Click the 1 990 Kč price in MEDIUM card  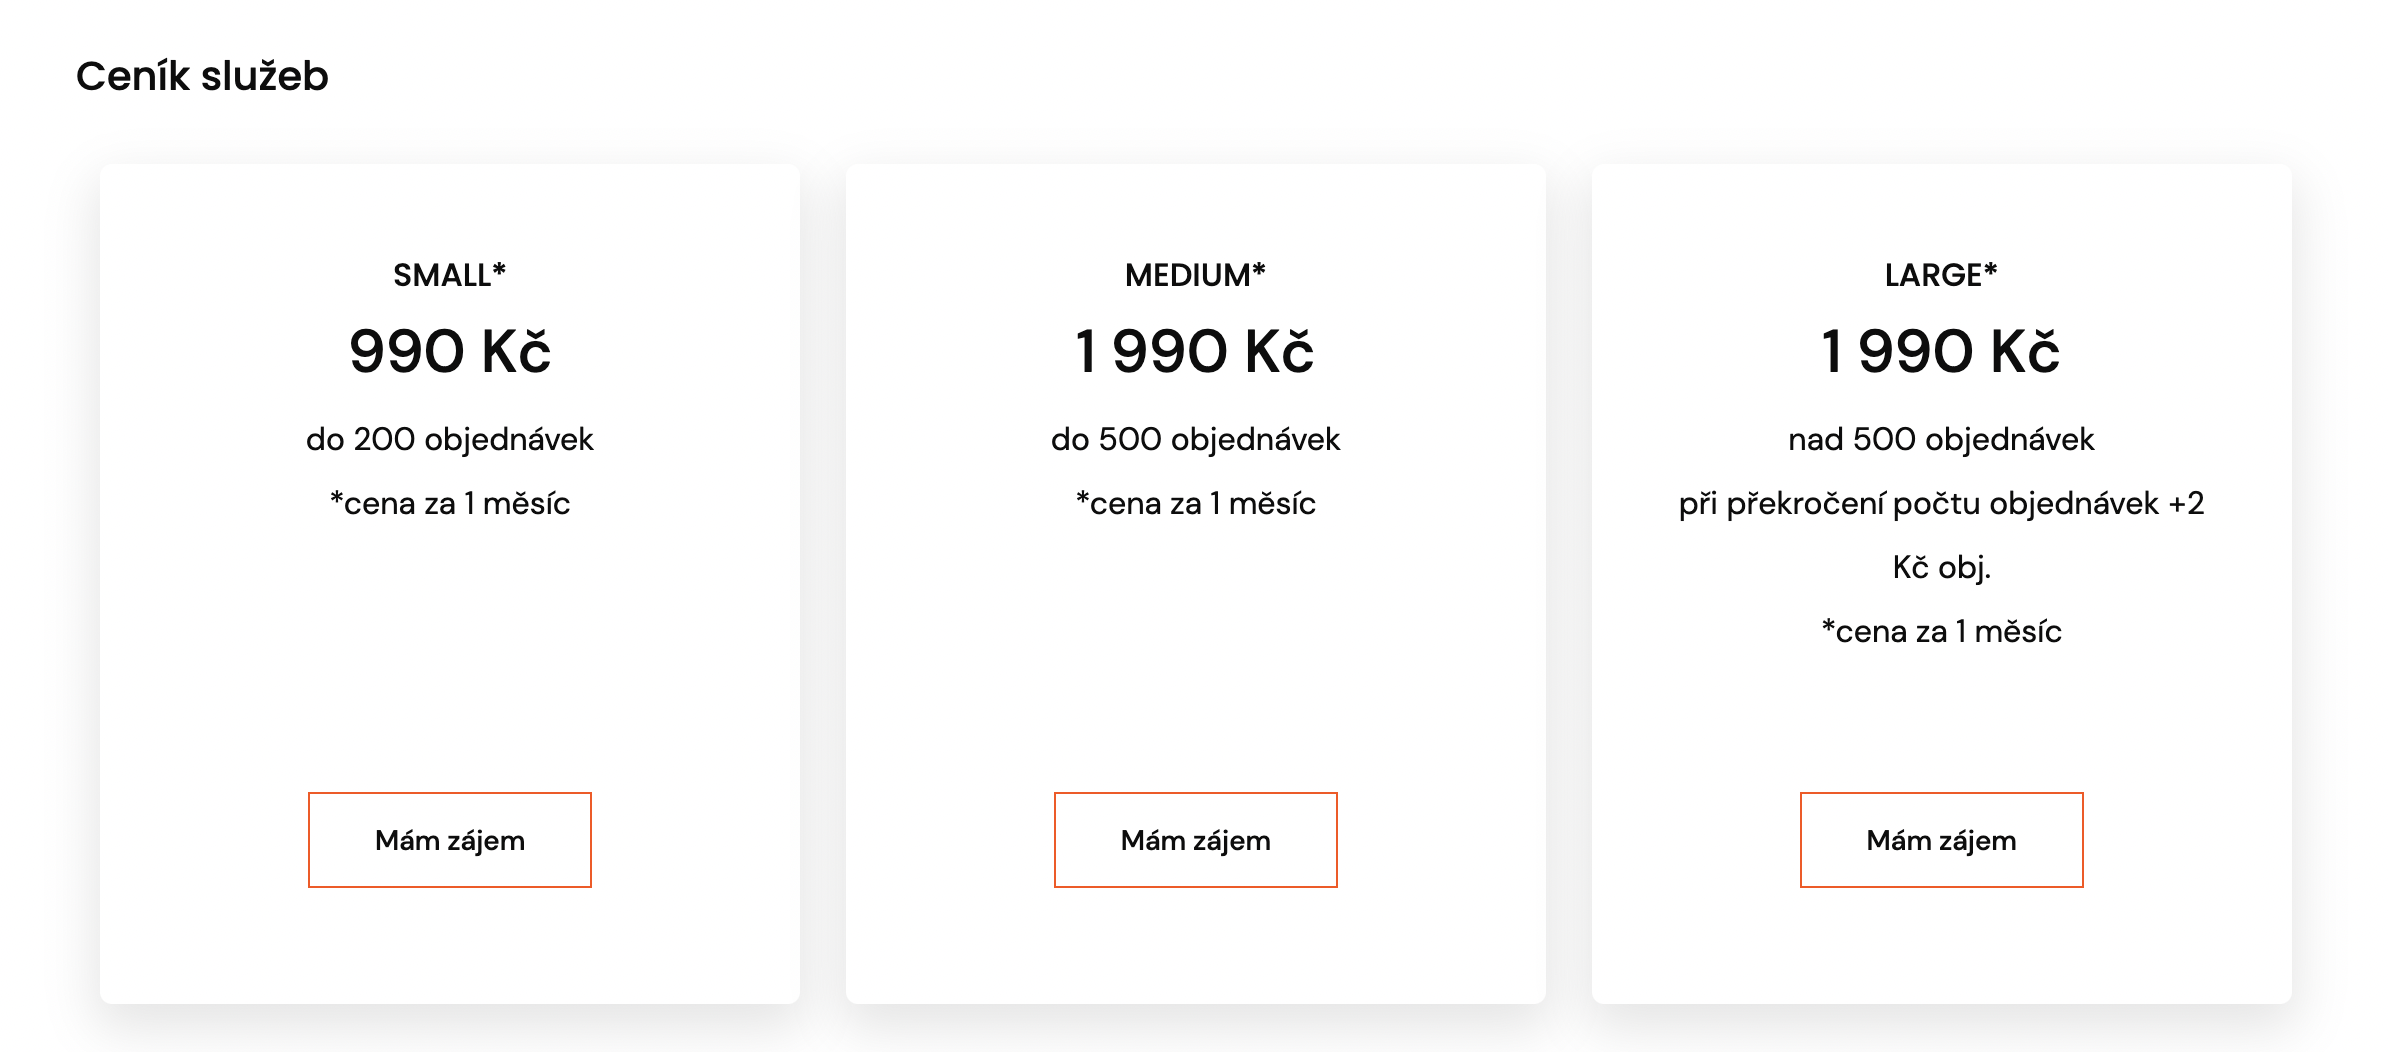pos(1195,352)
